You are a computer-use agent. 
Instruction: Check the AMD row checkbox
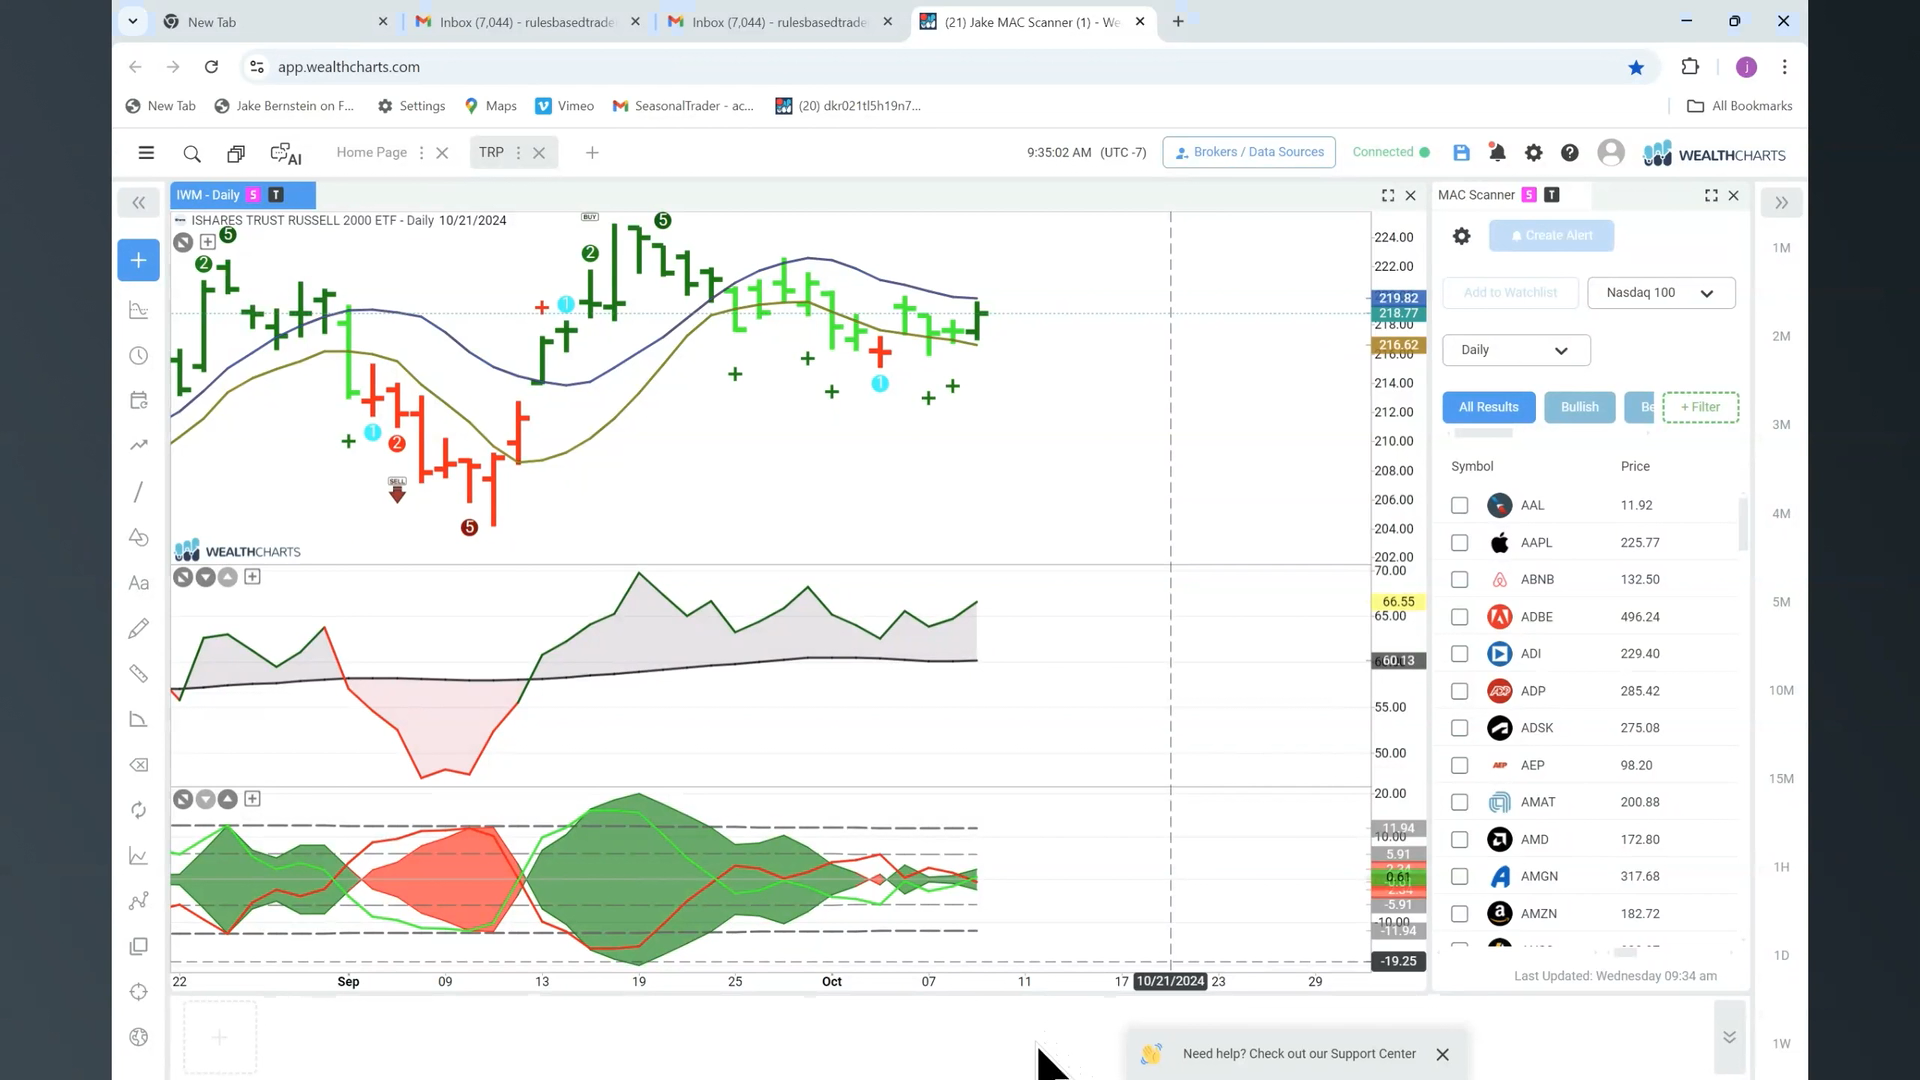pyautogui.click(x=1459, y=840)
